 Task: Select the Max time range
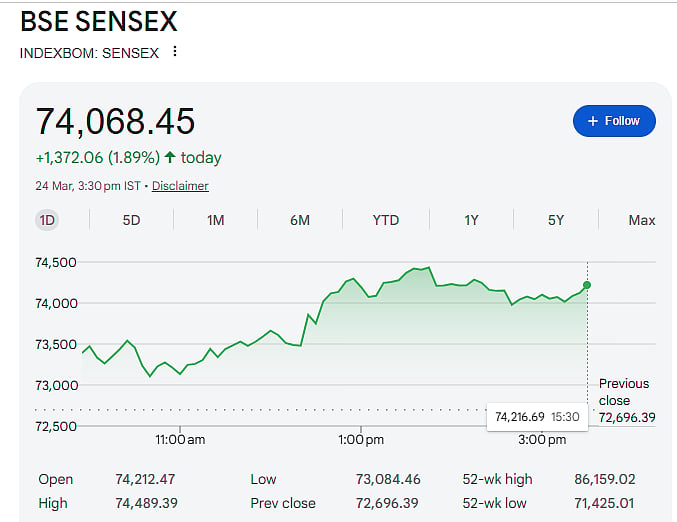[642, 220]
